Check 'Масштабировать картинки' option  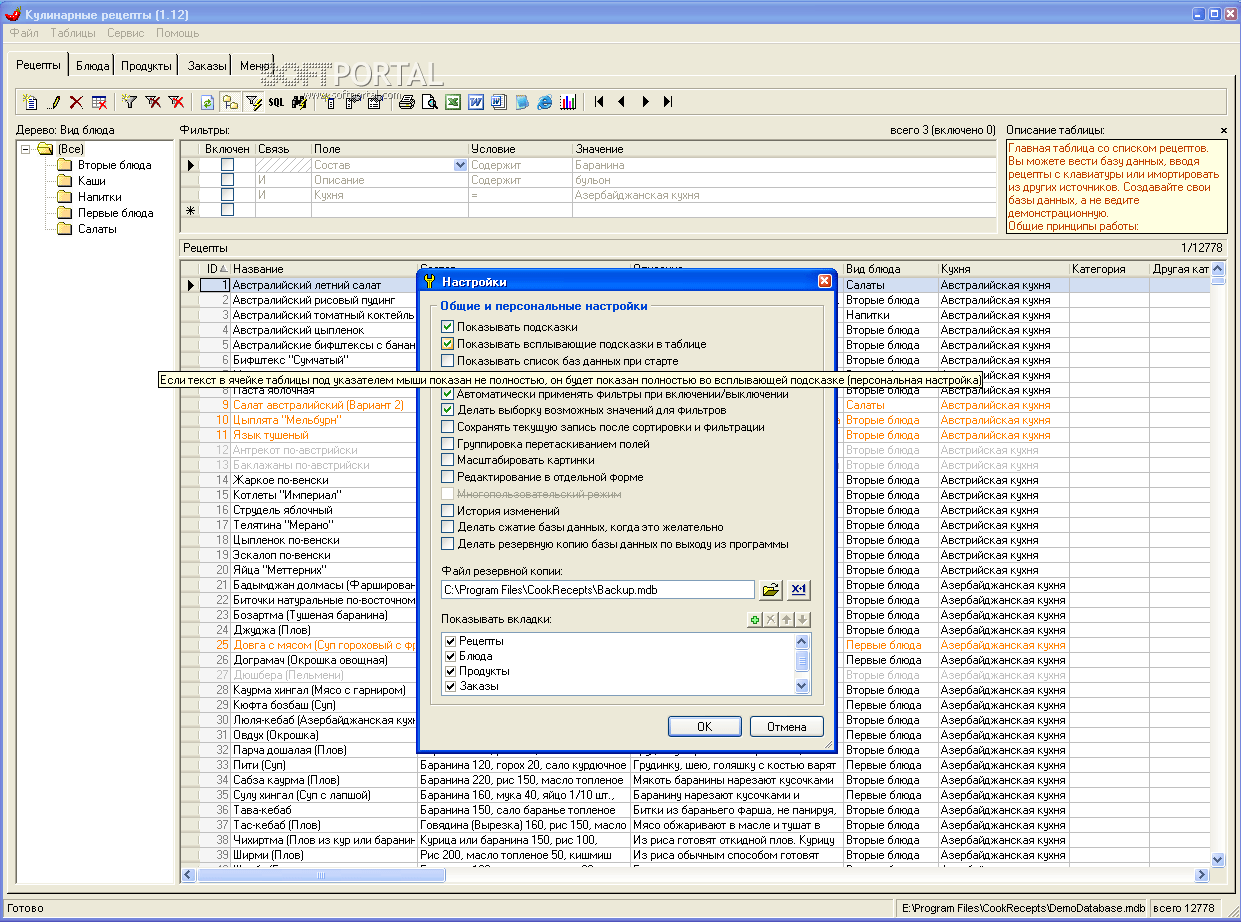(448, 460)
